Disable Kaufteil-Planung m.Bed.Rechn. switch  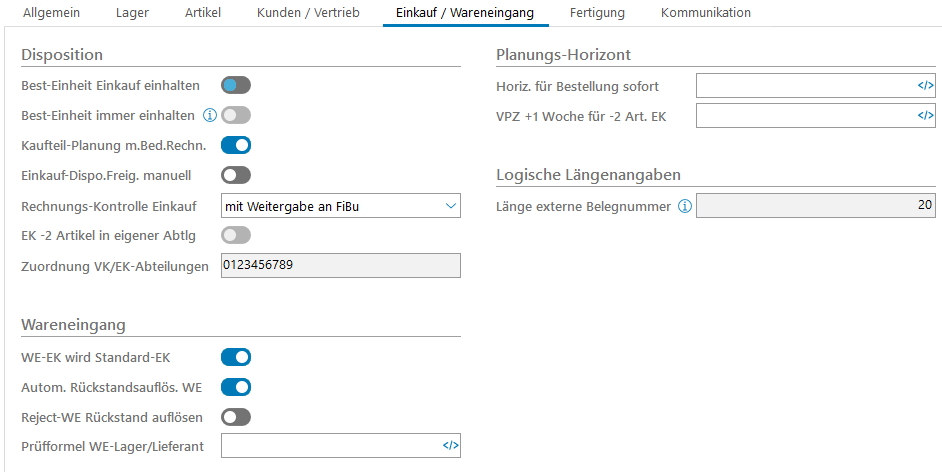point(236,145)
